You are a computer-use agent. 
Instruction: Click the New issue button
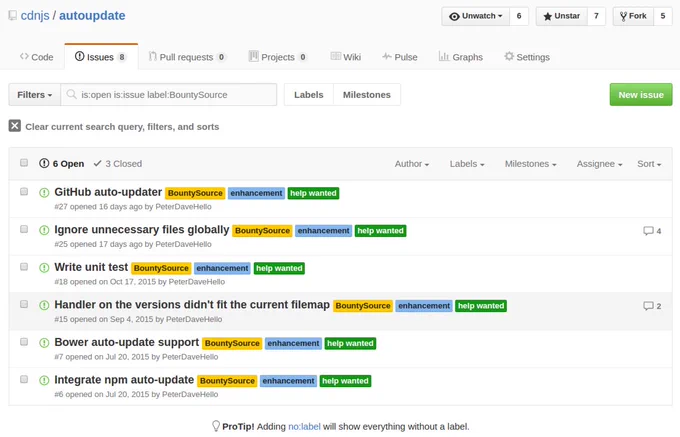click(641, 95)
